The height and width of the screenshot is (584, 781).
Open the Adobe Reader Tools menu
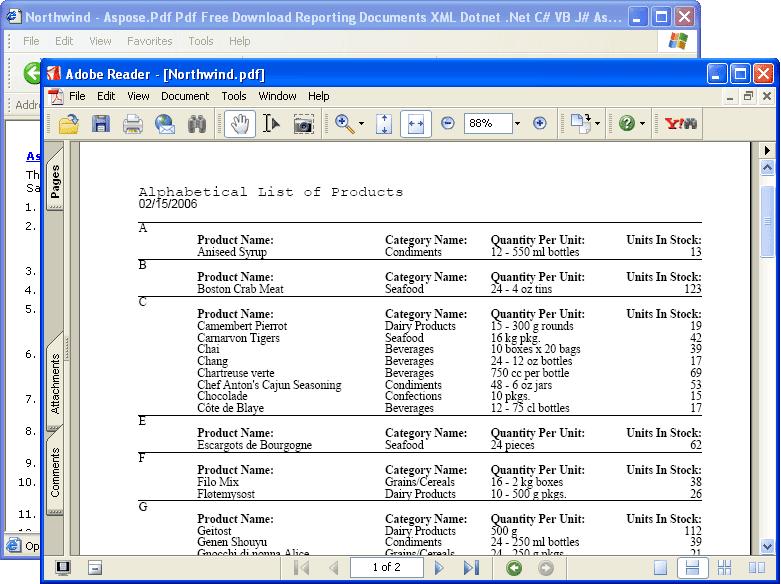(234, 96)
